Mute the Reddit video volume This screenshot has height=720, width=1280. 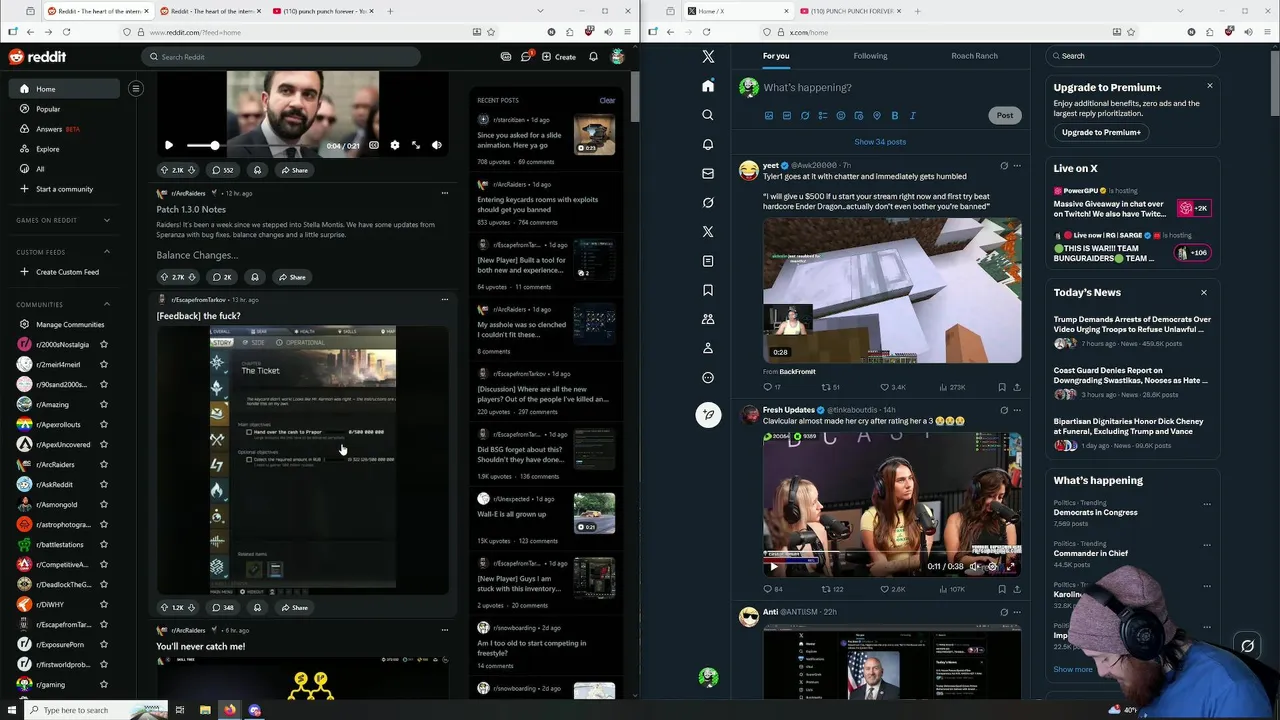coord(436,146)
